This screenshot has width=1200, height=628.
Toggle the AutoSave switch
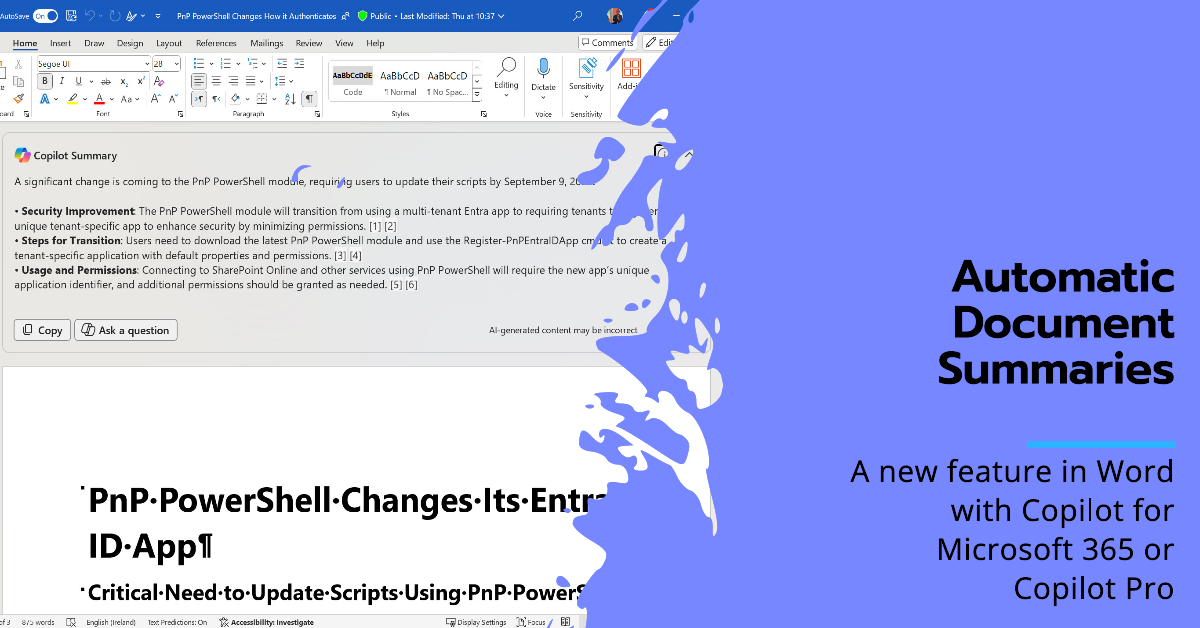point(45,16)
